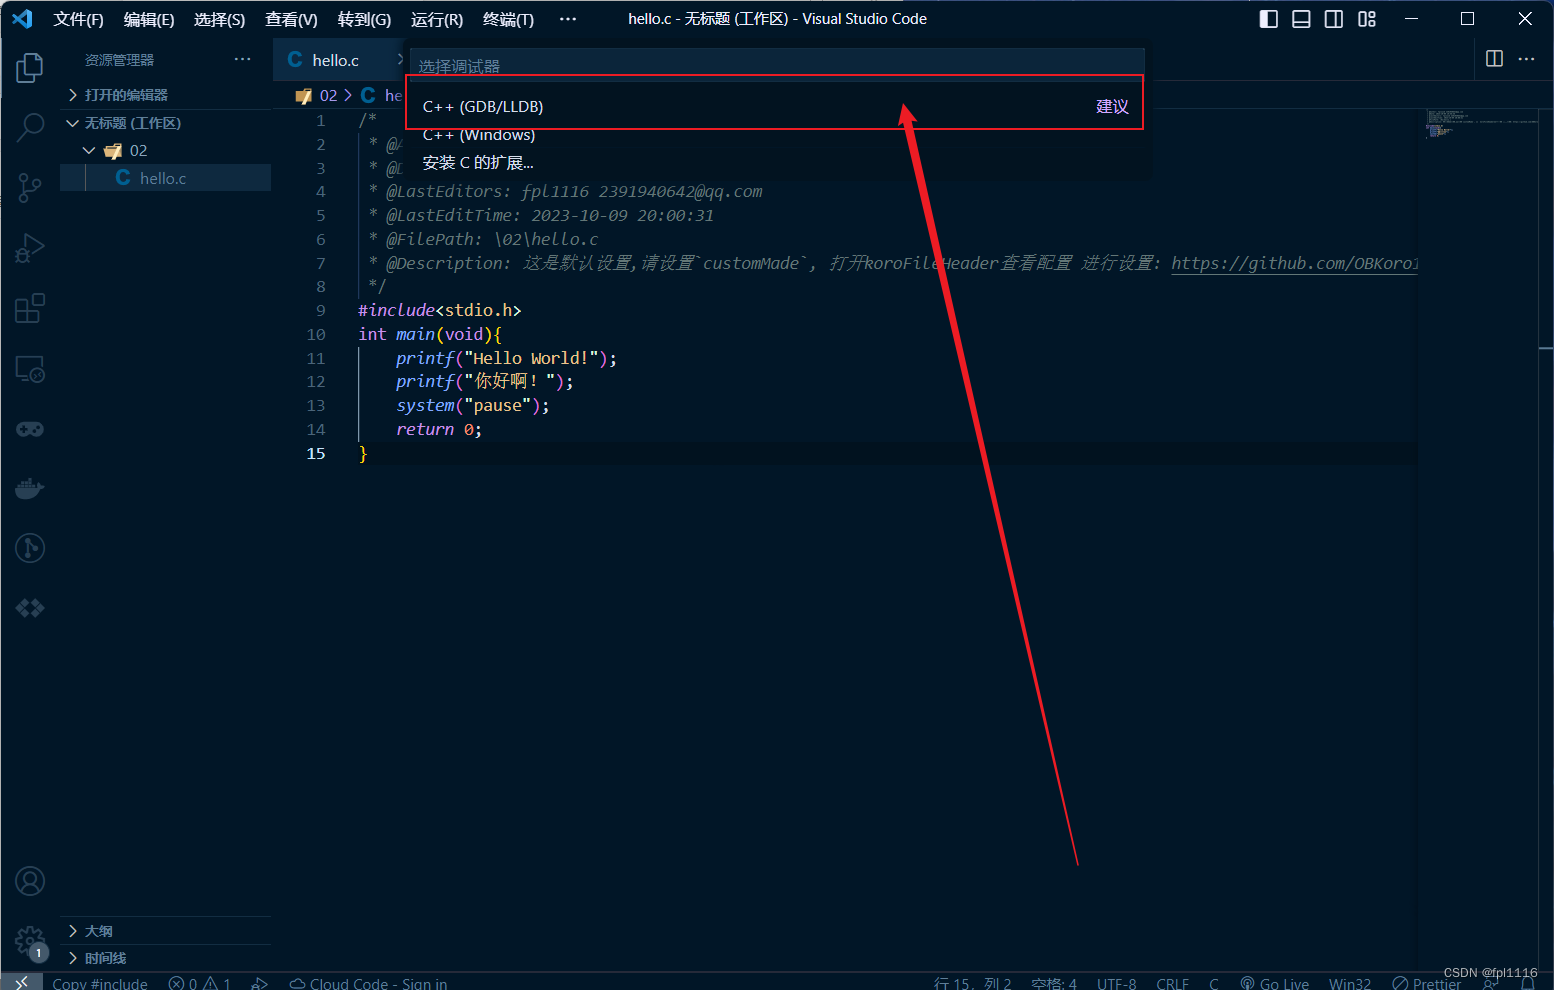This screenshot has width=1554, height=990.
Task: Open notifications bell in status bar
Action: tap(1527, 984)
